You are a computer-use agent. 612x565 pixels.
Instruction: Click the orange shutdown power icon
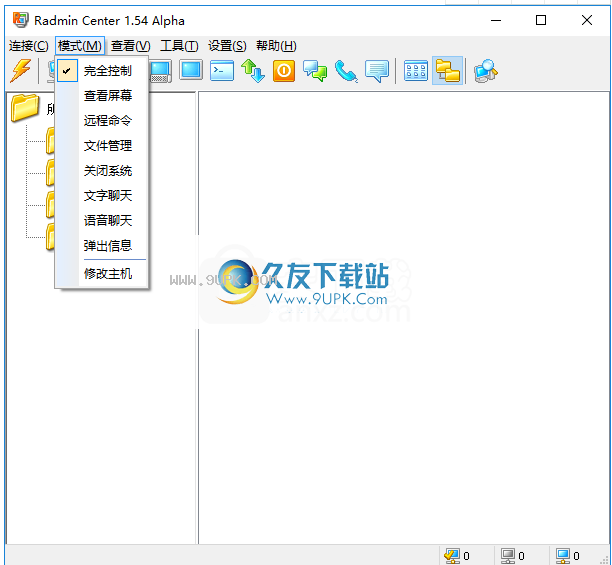284,71
